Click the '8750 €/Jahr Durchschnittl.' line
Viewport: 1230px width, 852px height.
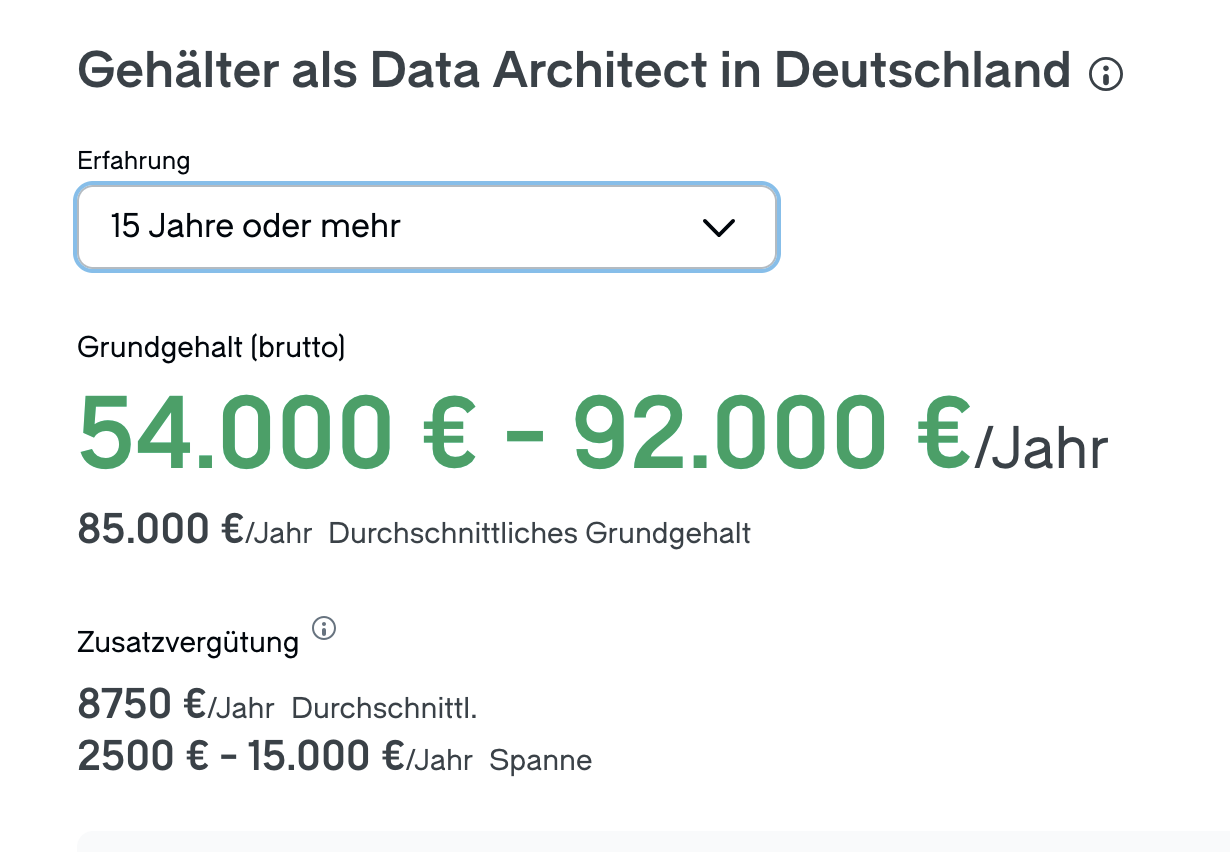pos(277,704)
